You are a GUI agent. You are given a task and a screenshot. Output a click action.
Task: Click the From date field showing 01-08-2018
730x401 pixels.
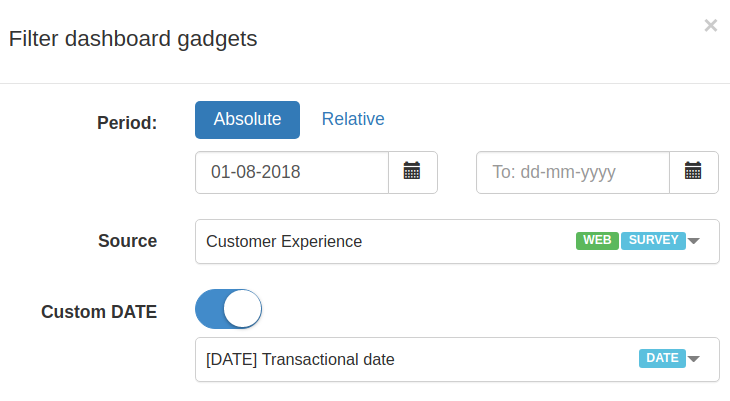(292, 172)
